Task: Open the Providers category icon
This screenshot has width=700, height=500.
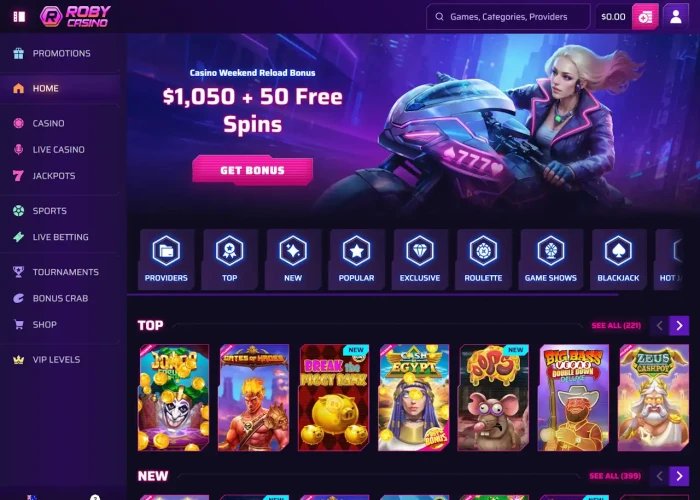Action: click(x=166, y=259)
